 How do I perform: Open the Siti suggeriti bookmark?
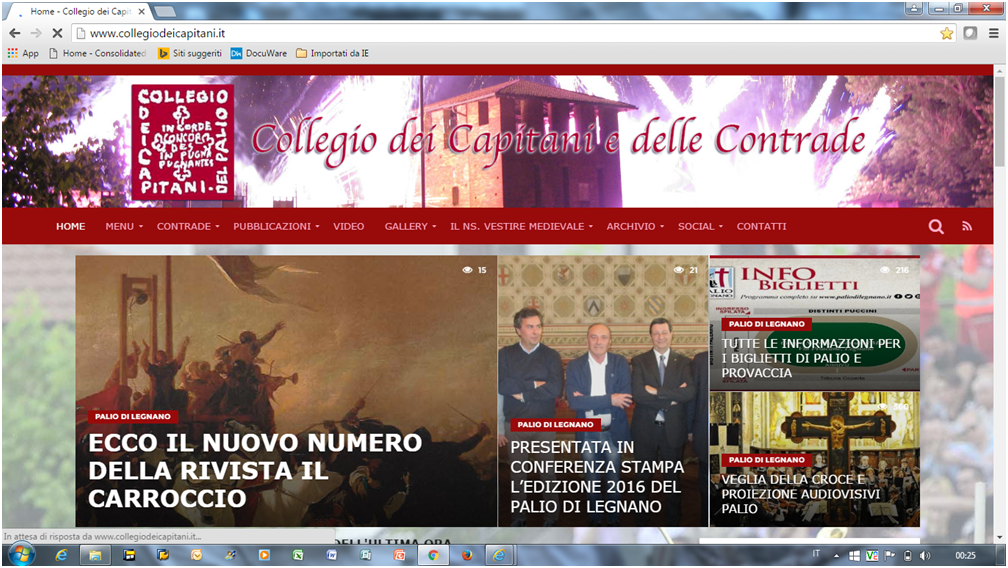pyautogui.click(x=190, y=53)
